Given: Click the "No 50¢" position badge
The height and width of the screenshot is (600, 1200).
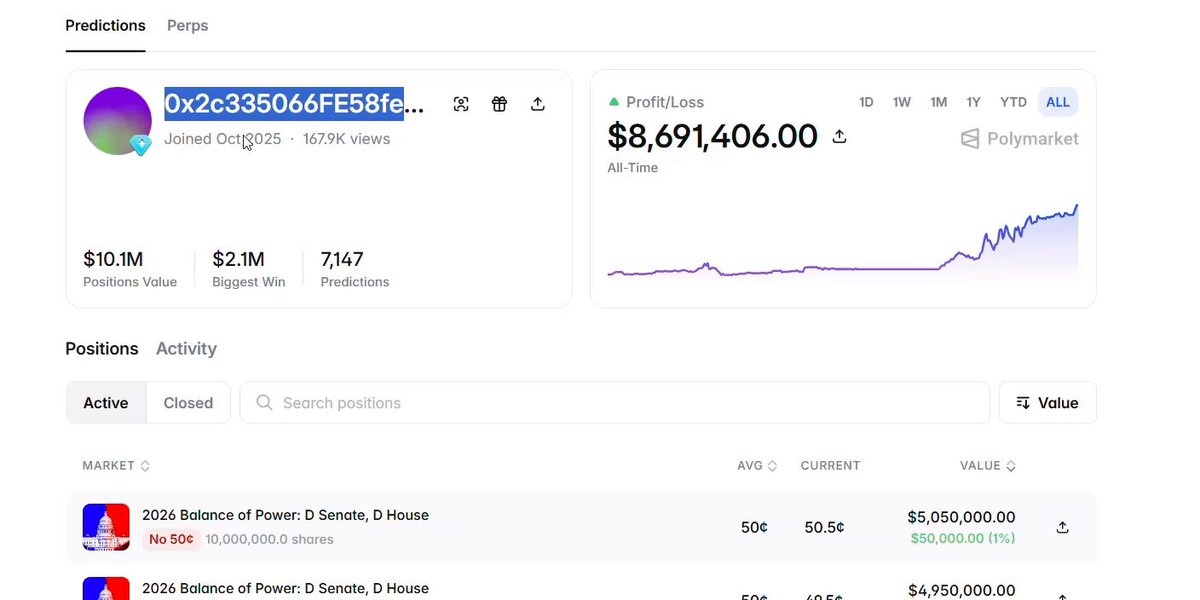Looking at the screenshot, I should coord(172,539).
